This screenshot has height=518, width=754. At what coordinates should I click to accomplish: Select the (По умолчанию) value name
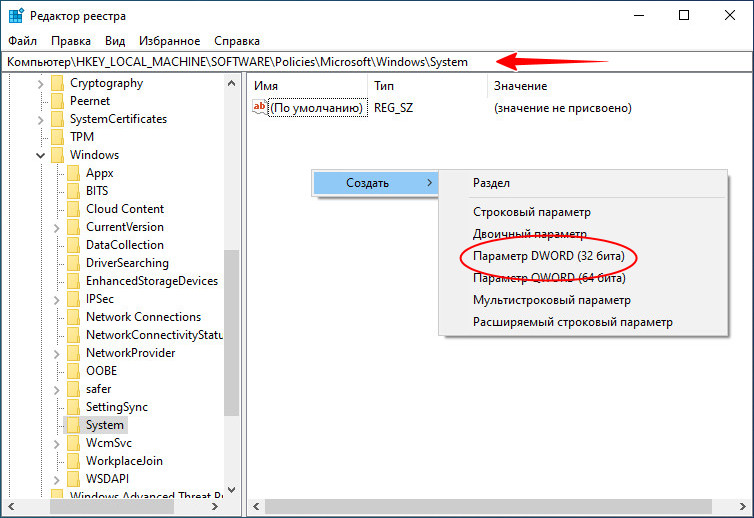point(316,108)
